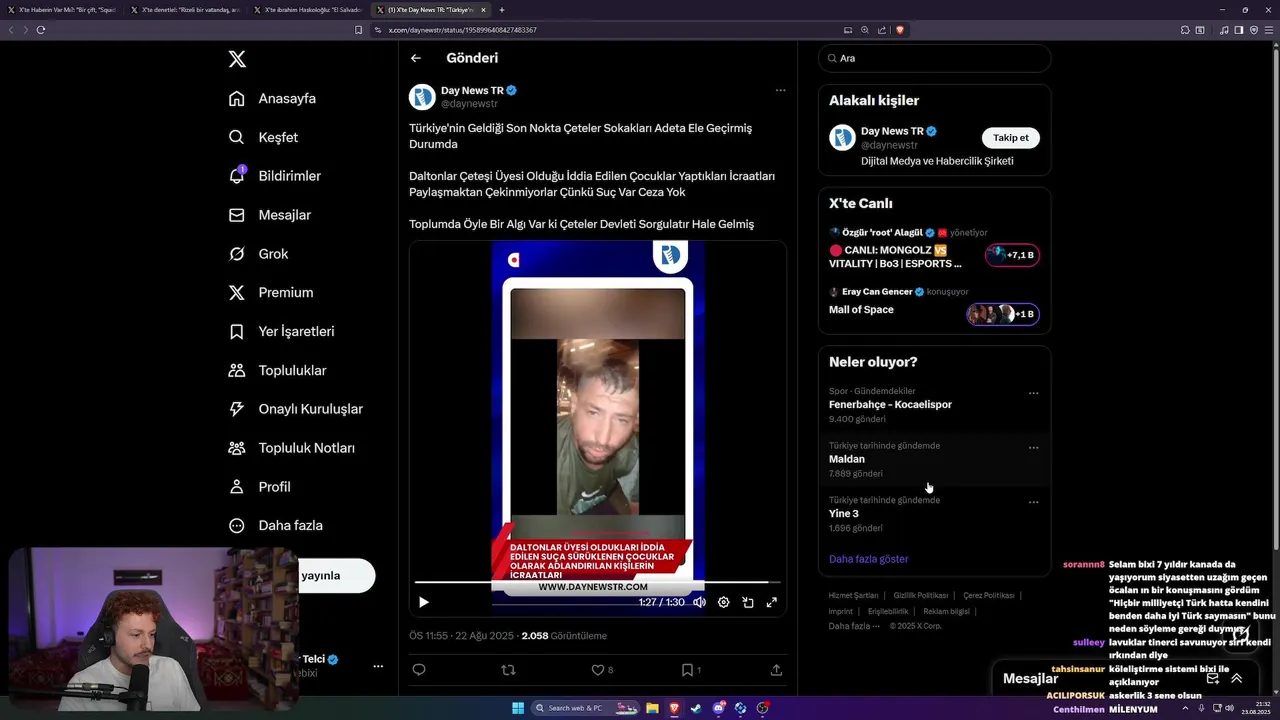Open Profil in sidebar
The height and width of the screenshot is (720, 1280).
(x=259, y=487)
